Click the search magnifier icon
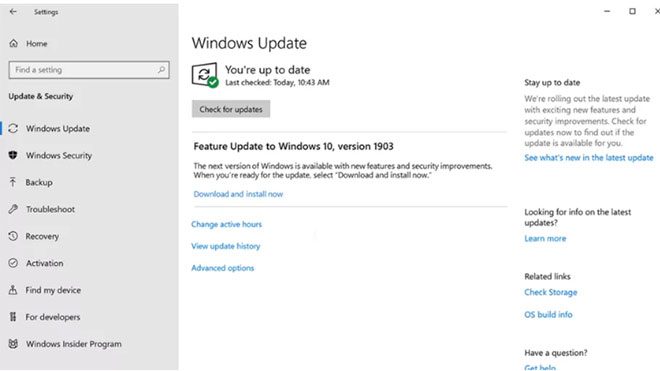This screenshot has height=371, width=660. (161, 69)
